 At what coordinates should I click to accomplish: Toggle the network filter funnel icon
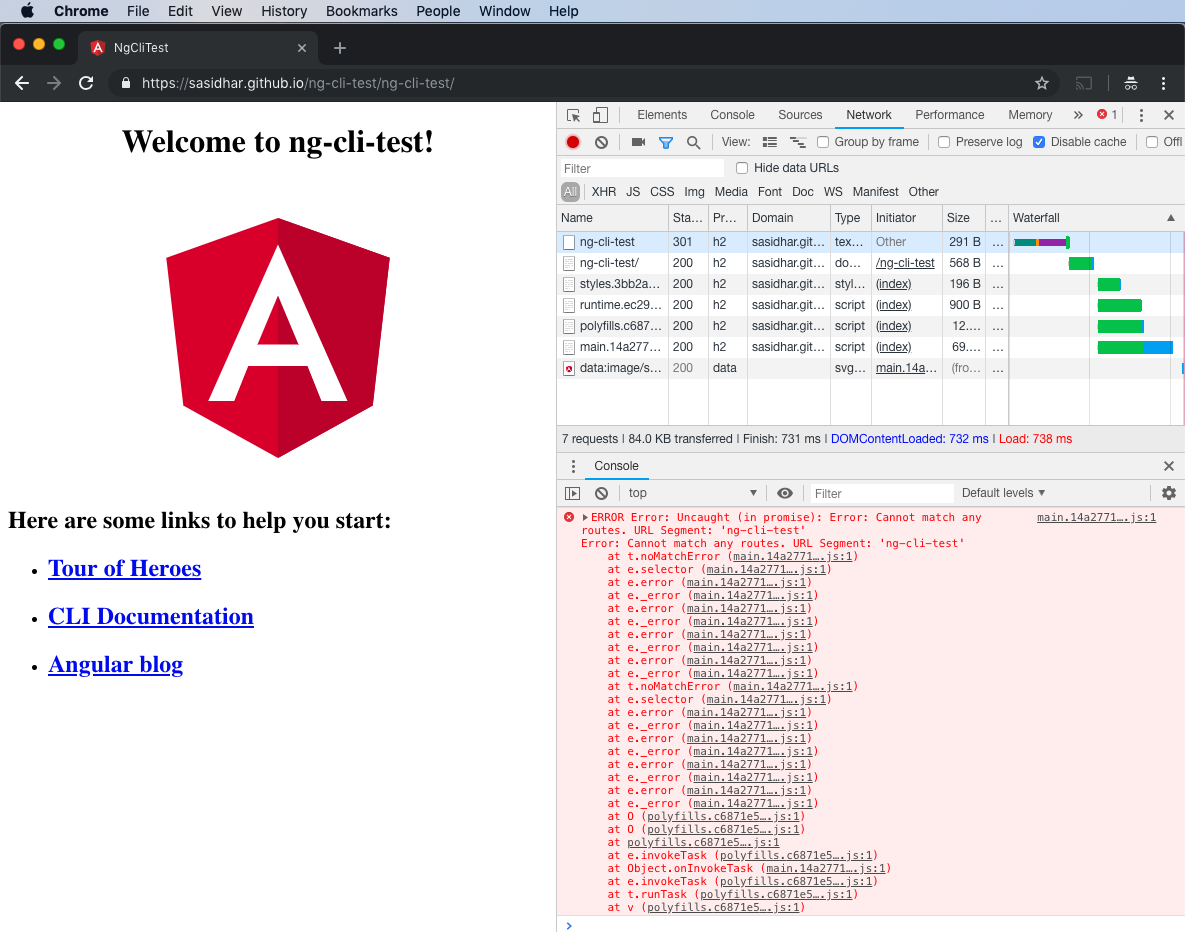pyautogui.click(x=666, y=142)
